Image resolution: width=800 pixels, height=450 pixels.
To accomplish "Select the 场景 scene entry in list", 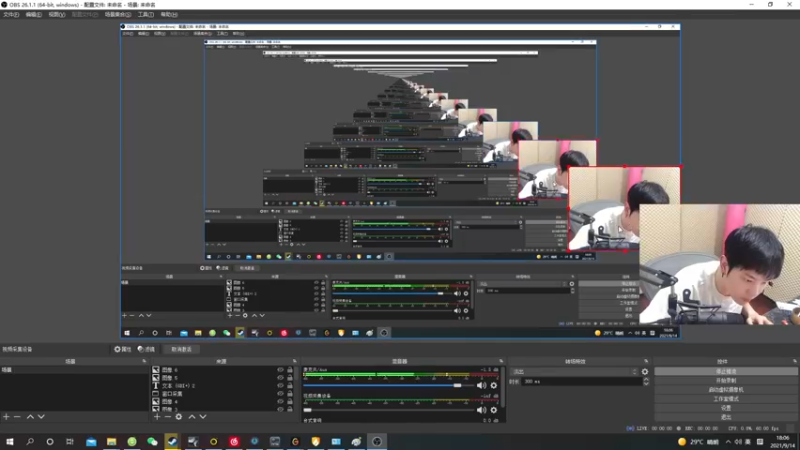I will pos(74,370).
